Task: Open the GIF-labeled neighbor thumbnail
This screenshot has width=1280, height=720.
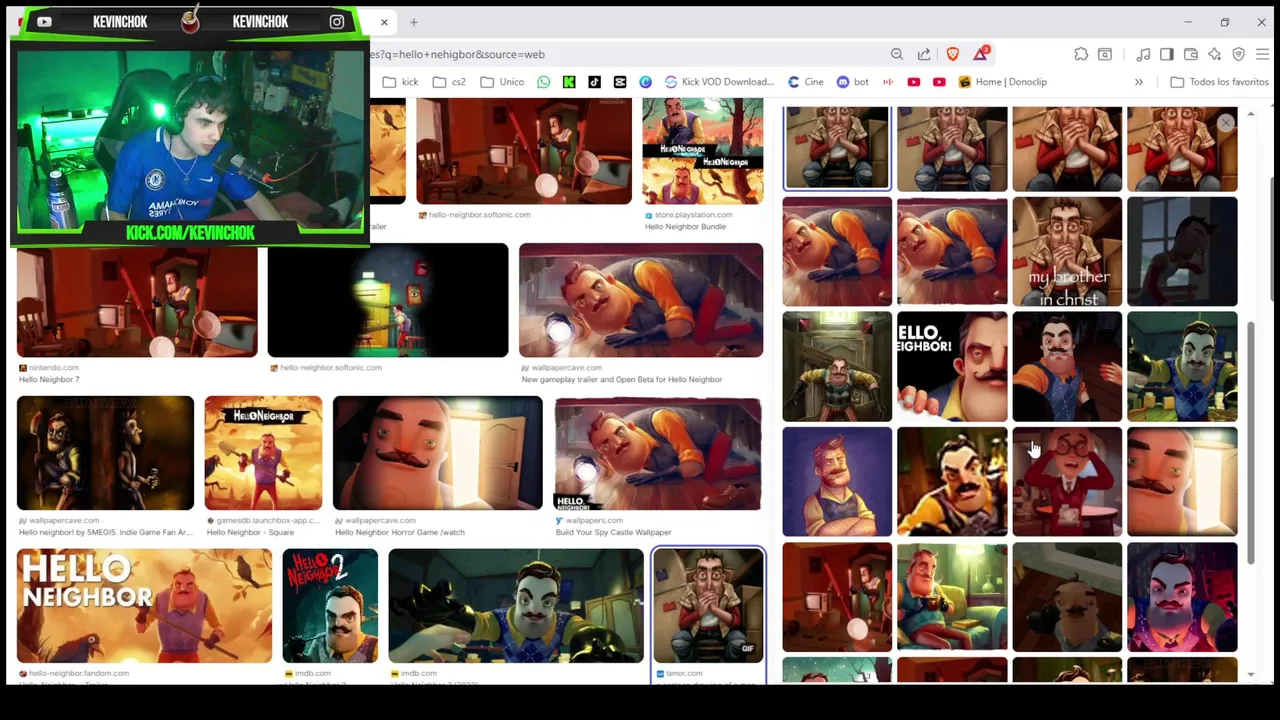Action: click(708, 606)
